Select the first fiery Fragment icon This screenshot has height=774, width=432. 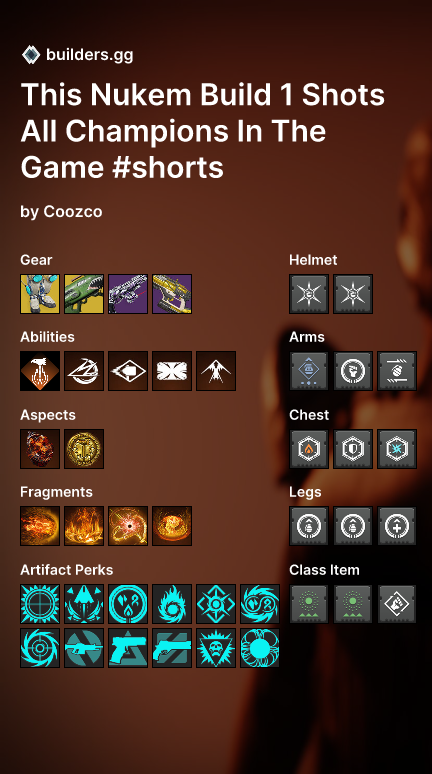pyautogui.click(x=40, y=526)
